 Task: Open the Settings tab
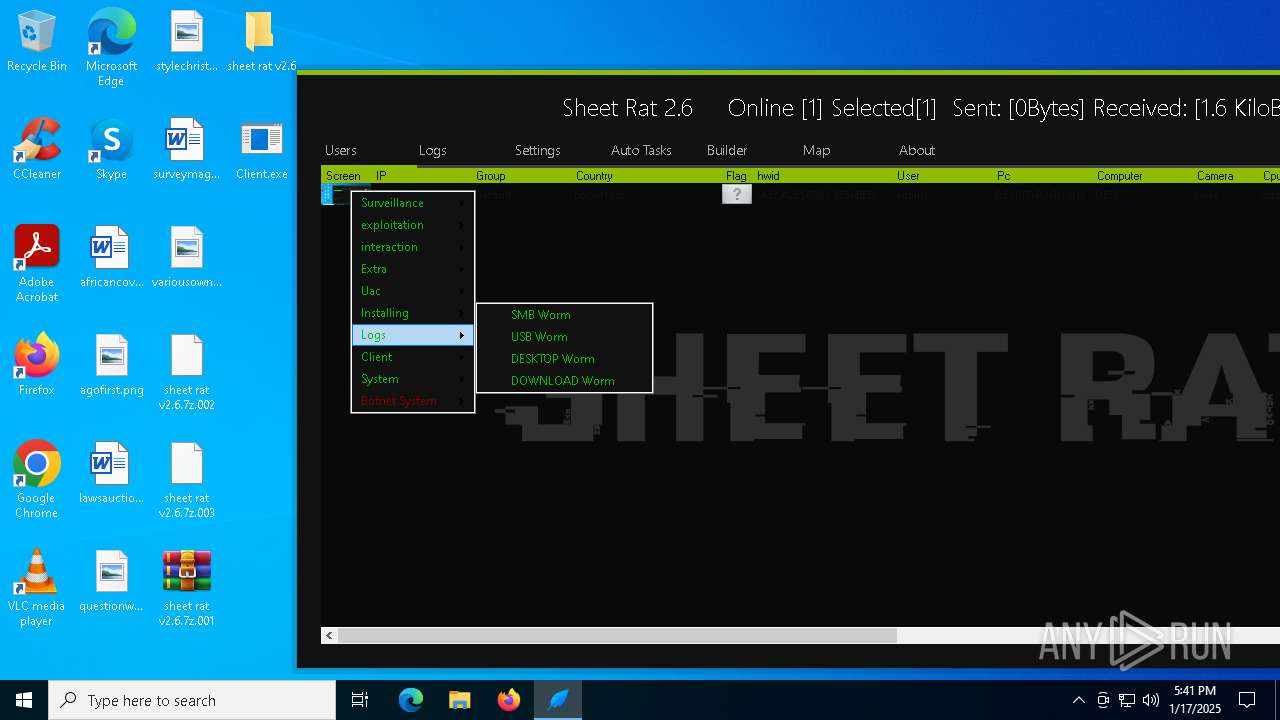tap(538, 150)
